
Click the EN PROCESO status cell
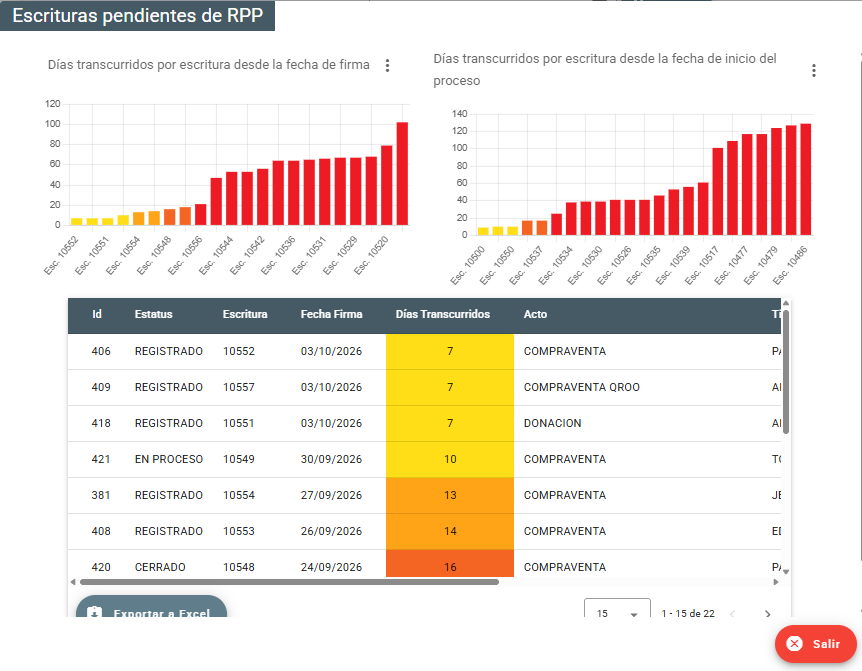pos(169,459)
